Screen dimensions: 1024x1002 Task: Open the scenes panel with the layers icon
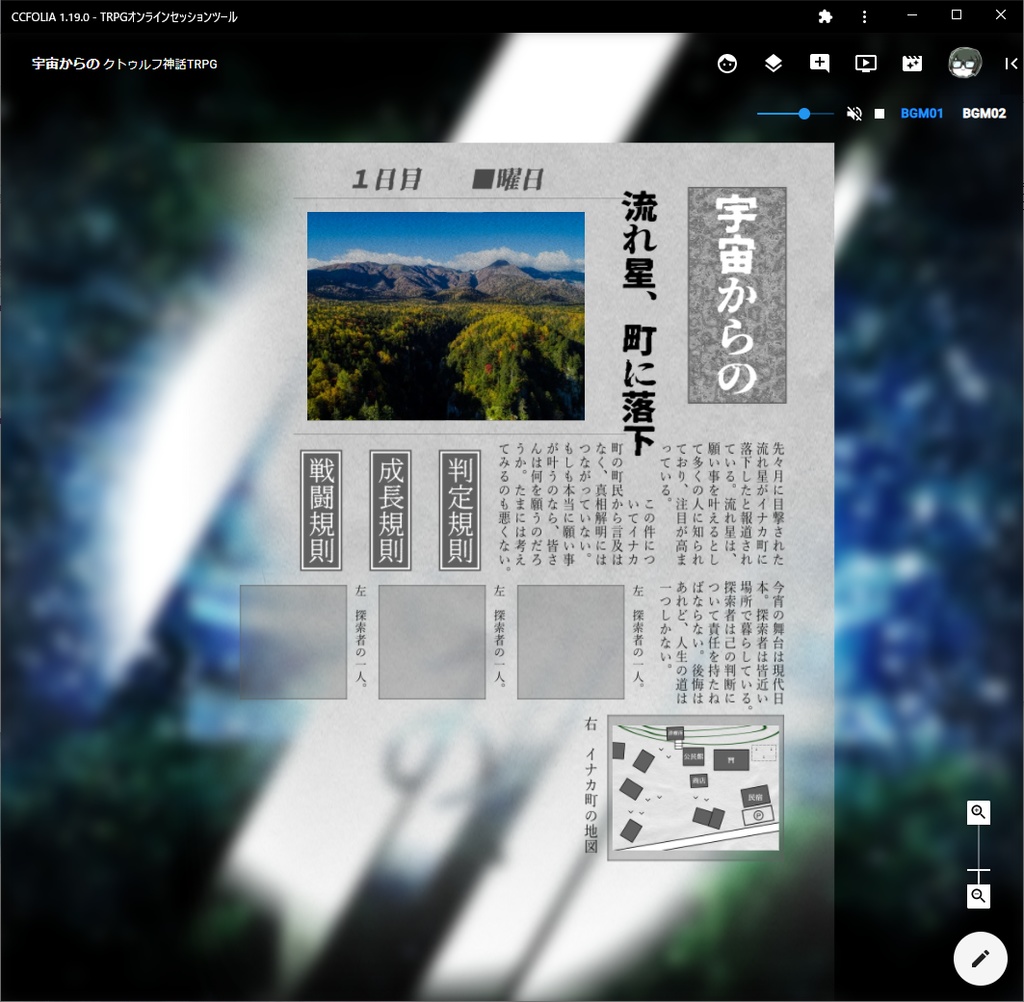click(773, 63)
